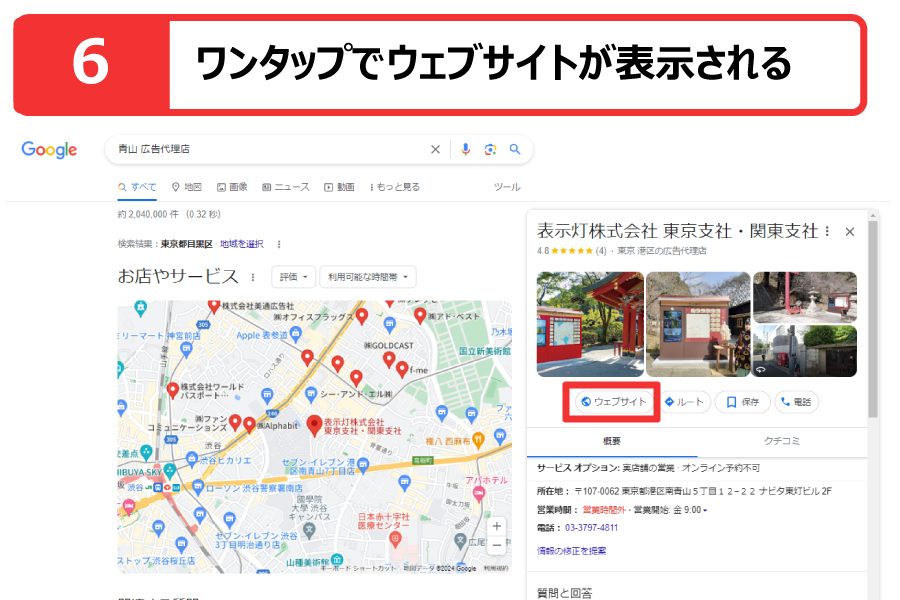Click the ローソン 渋谷警察署南店 marker
The image size is (900, 600).
[x=197, y=488]
